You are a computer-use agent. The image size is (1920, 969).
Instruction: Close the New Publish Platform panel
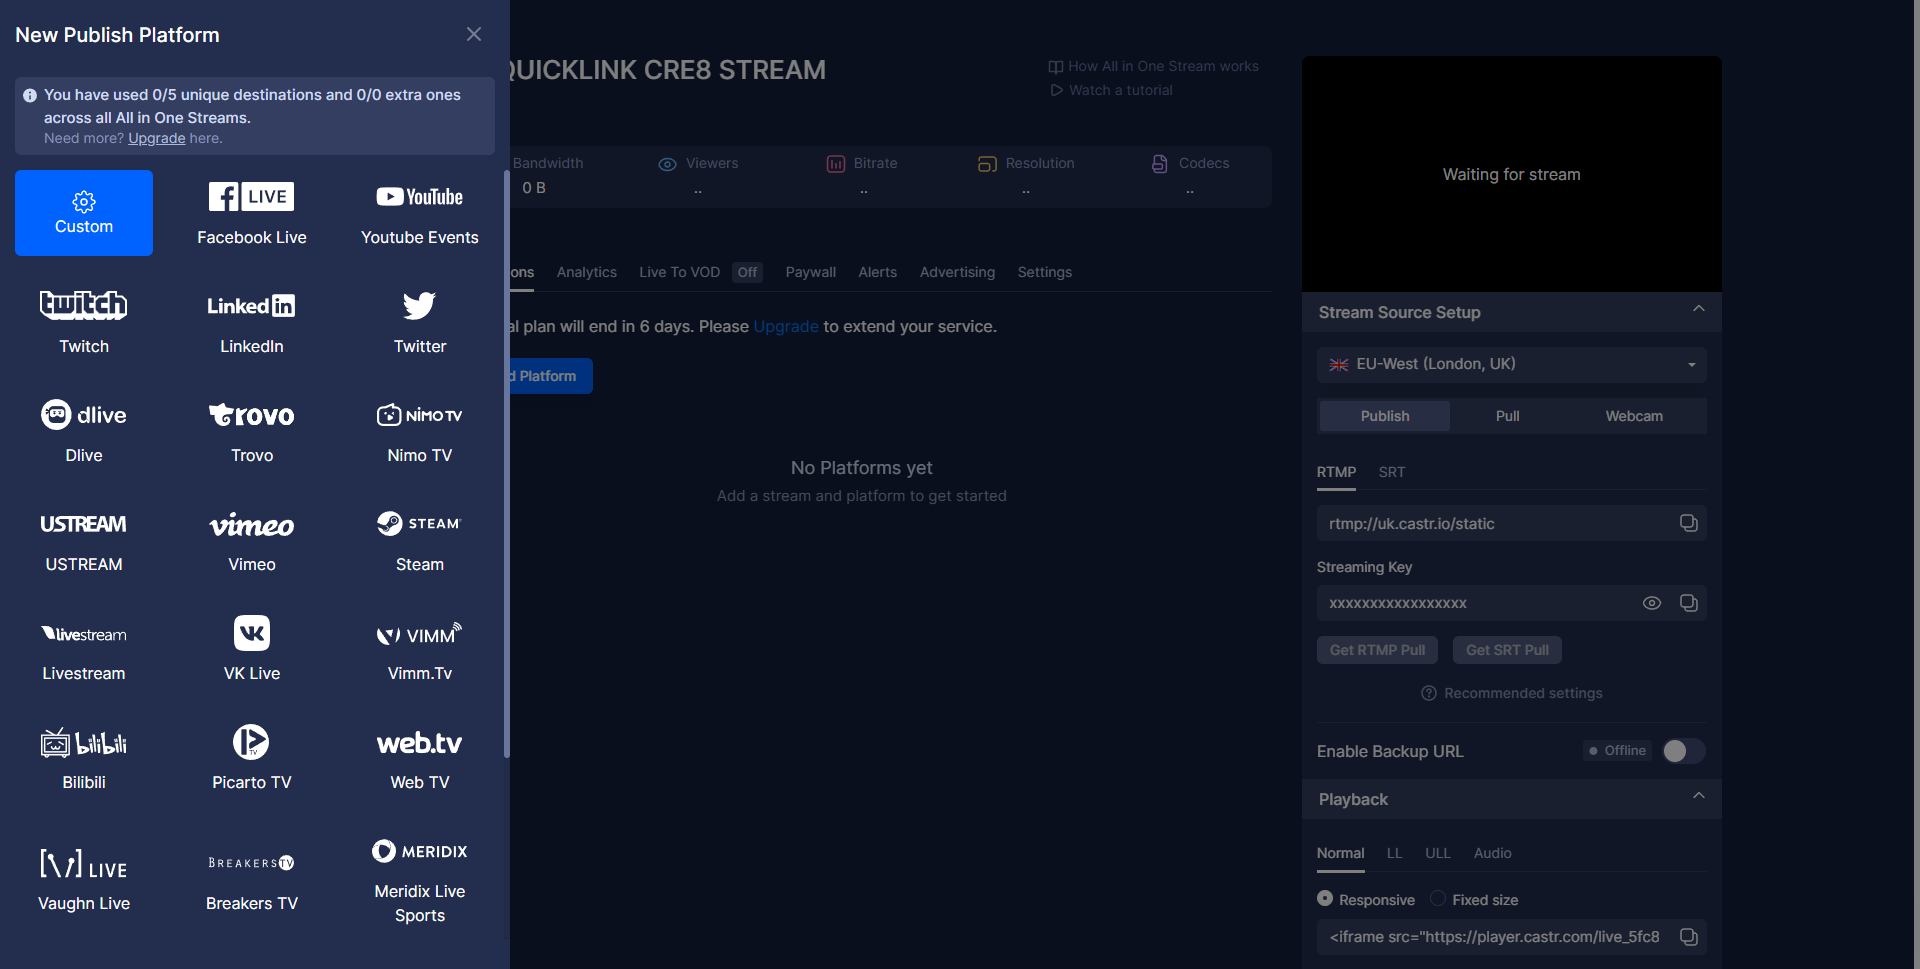[x=474, y=35]
